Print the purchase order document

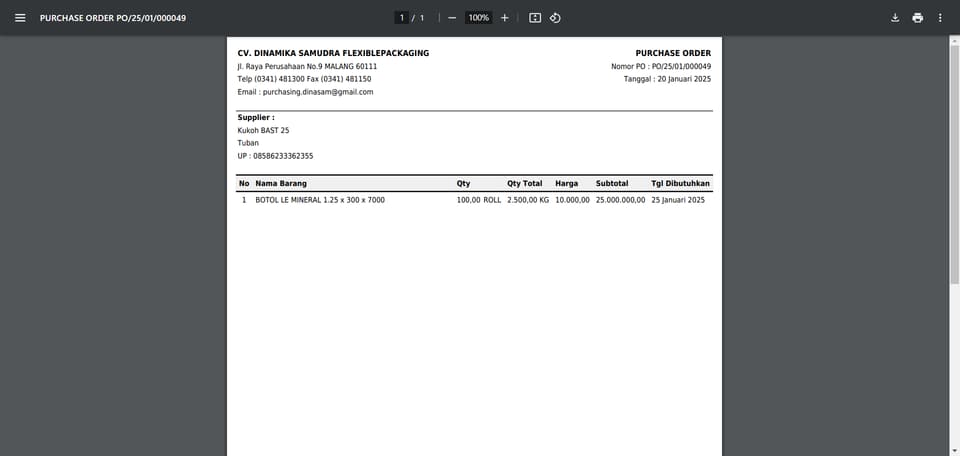click(917, 18)
